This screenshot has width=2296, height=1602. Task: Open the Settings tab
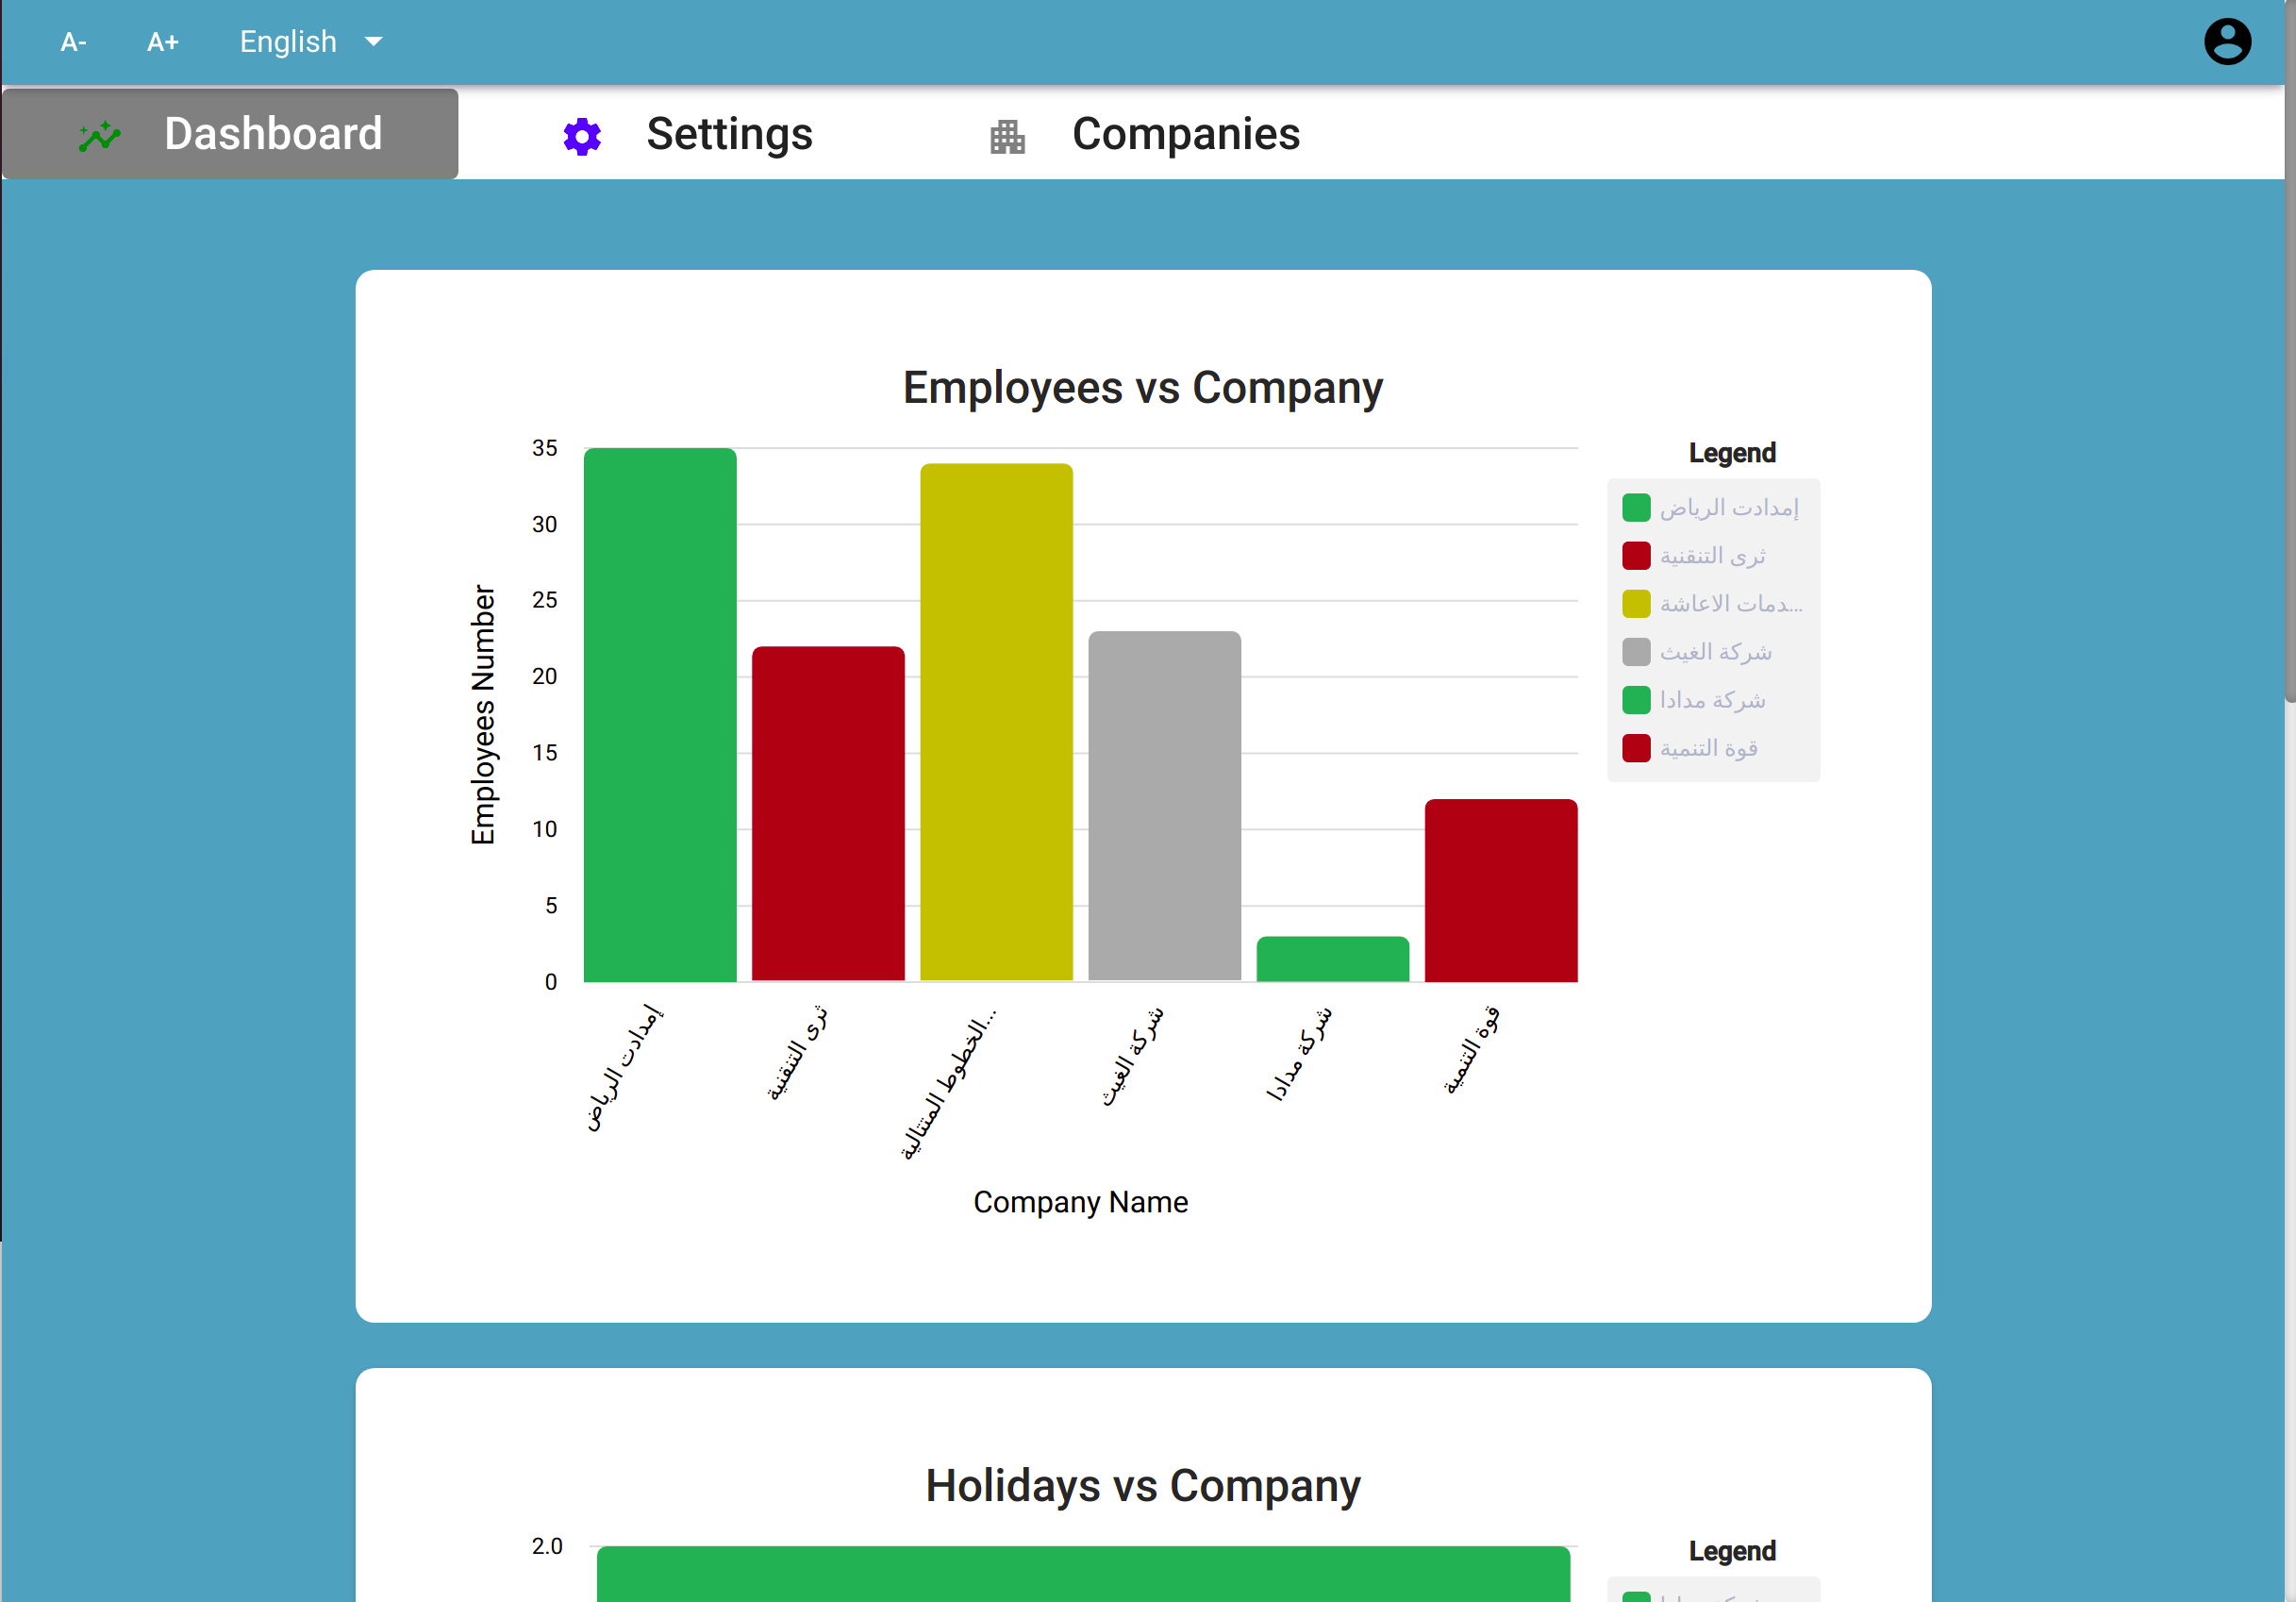tap(687, 134)
